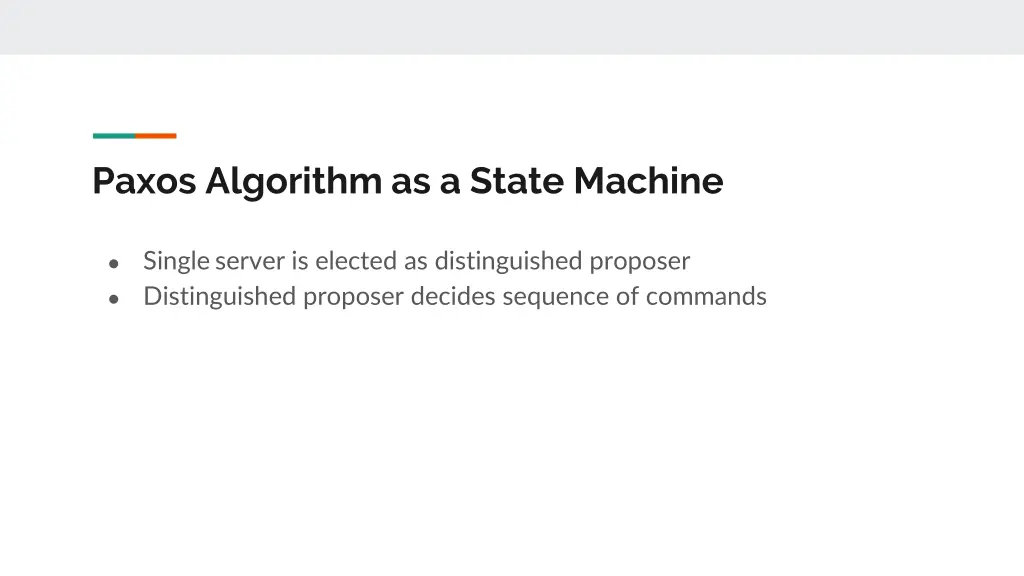This screenshot has height=576, width=1024.
Task: Click the first bullet point dot
Action: (115, 263)
